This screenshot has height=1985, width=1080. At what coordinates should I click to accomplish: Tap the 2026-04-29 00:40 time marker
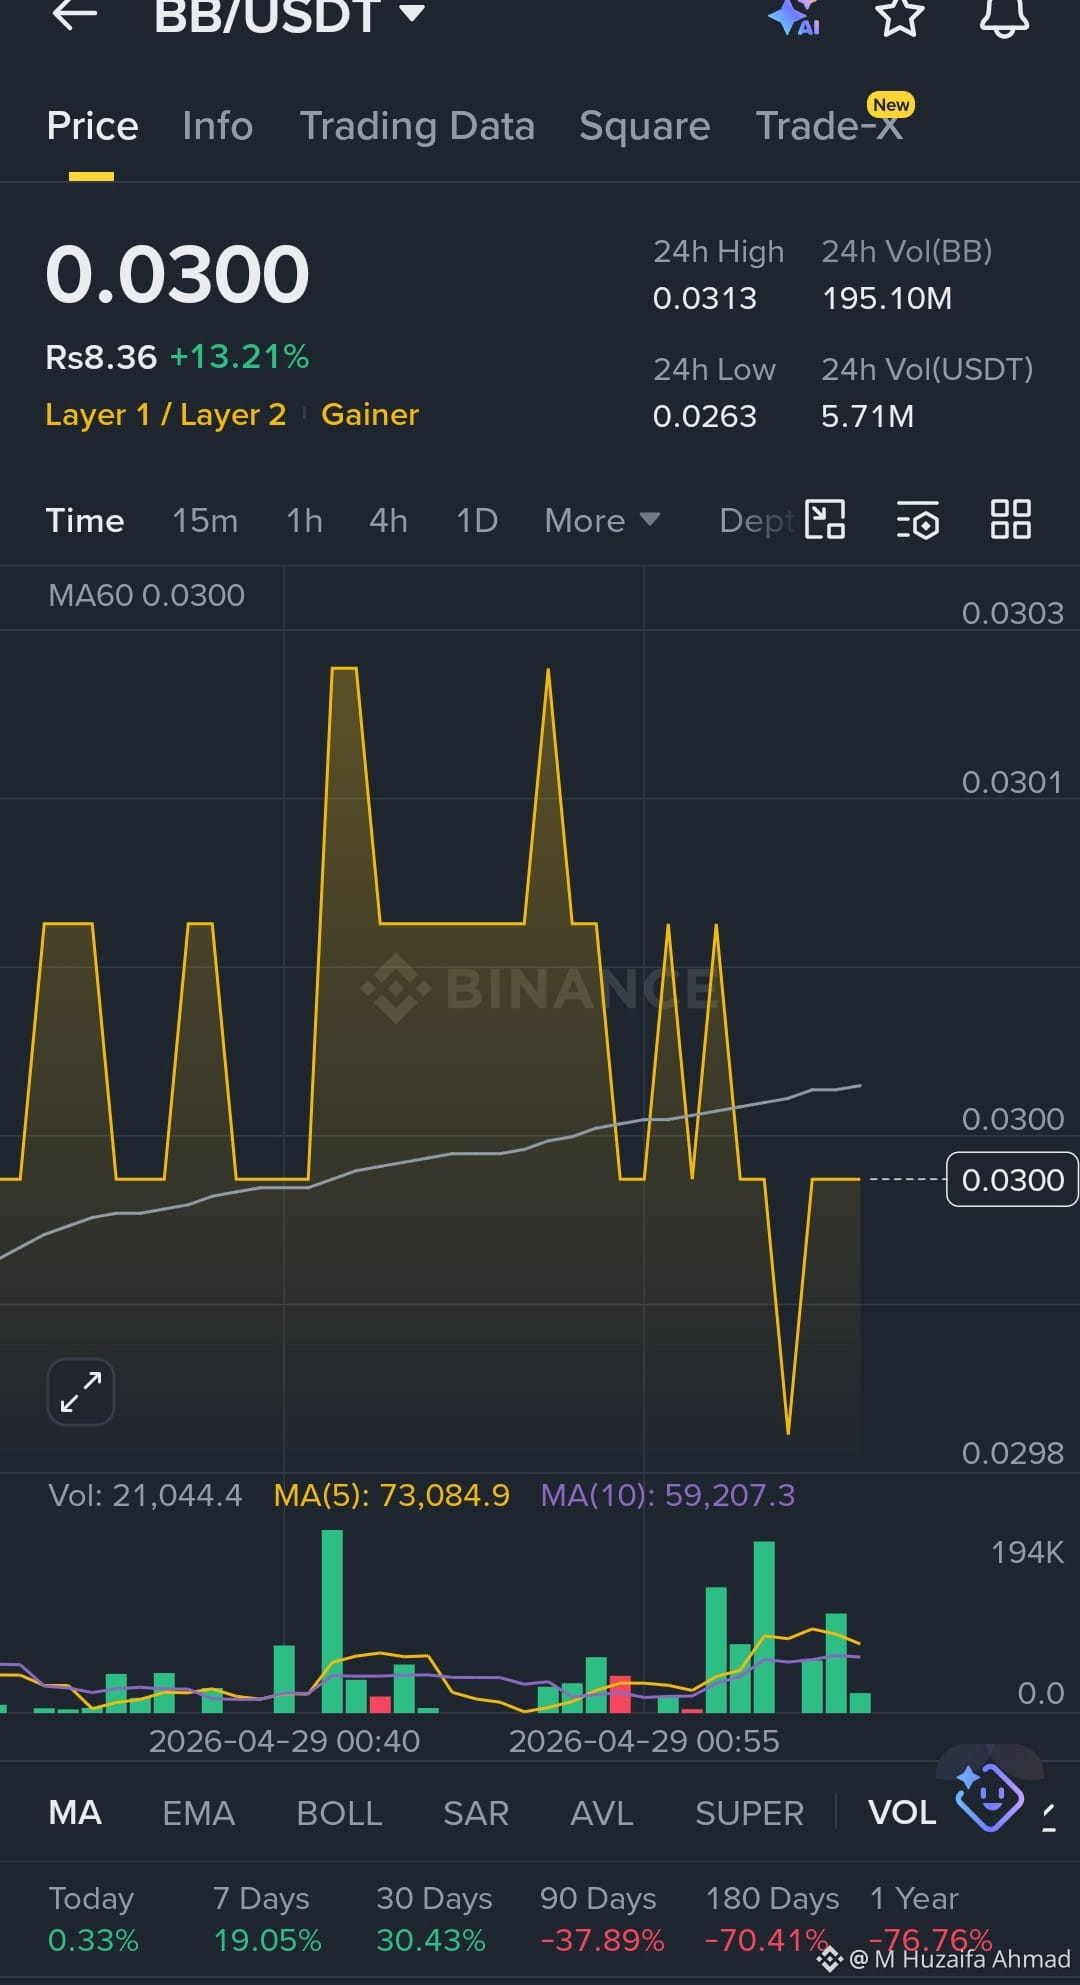(x=284, y=1741)
